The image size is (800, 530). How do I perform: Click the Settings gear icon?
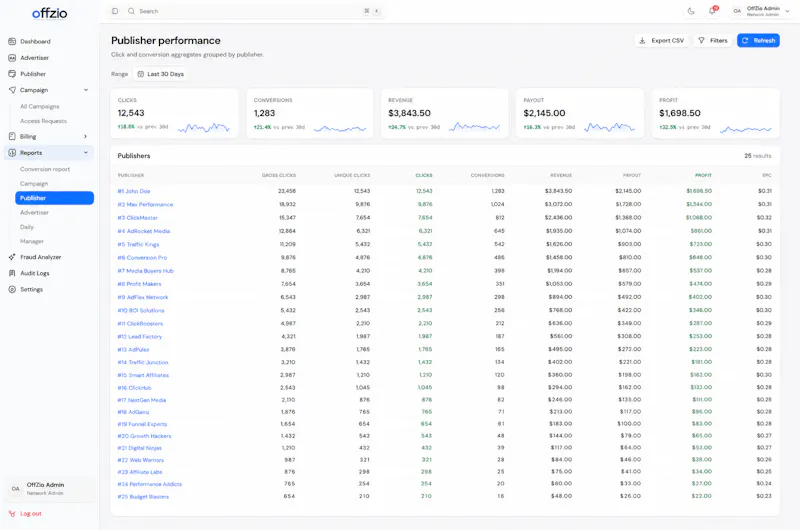click(12, 289)
